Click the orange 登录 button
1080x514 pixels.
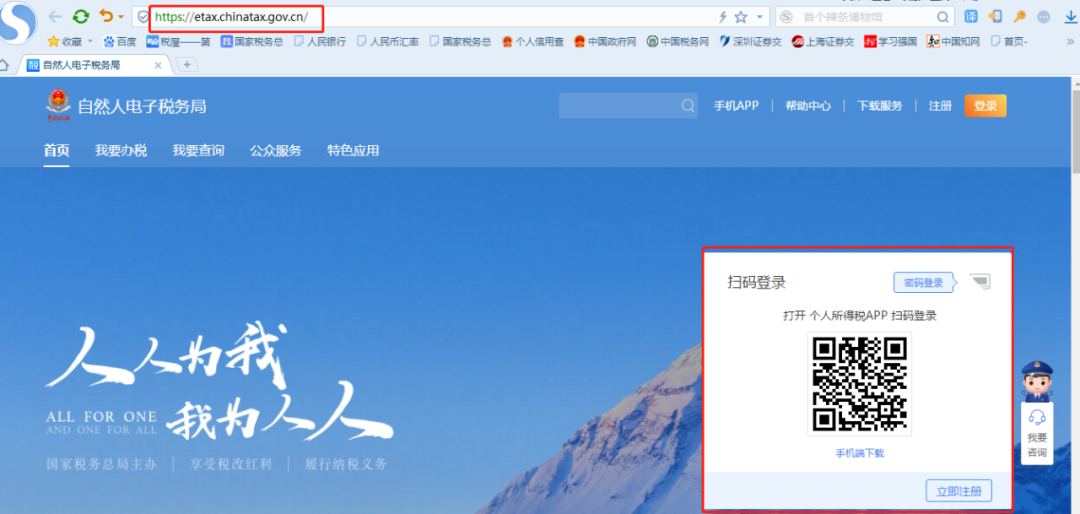click(986, 106)
